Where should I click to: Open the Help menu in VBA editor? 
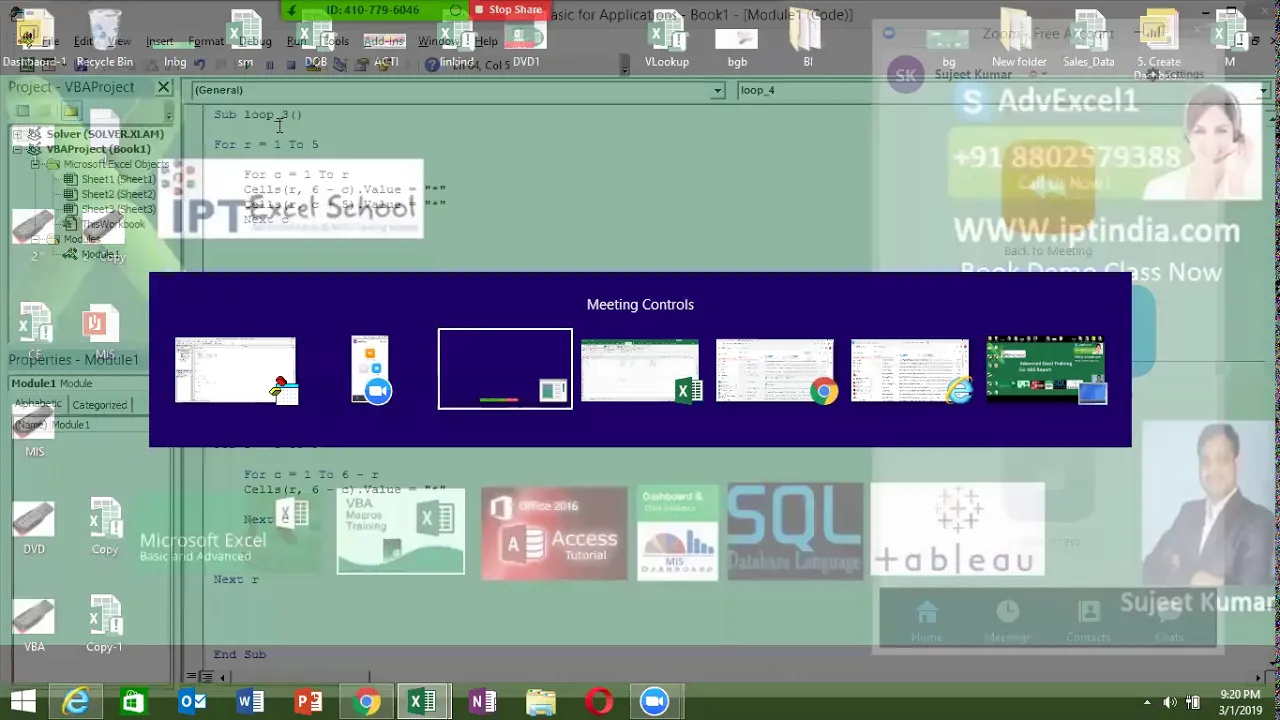486,42
